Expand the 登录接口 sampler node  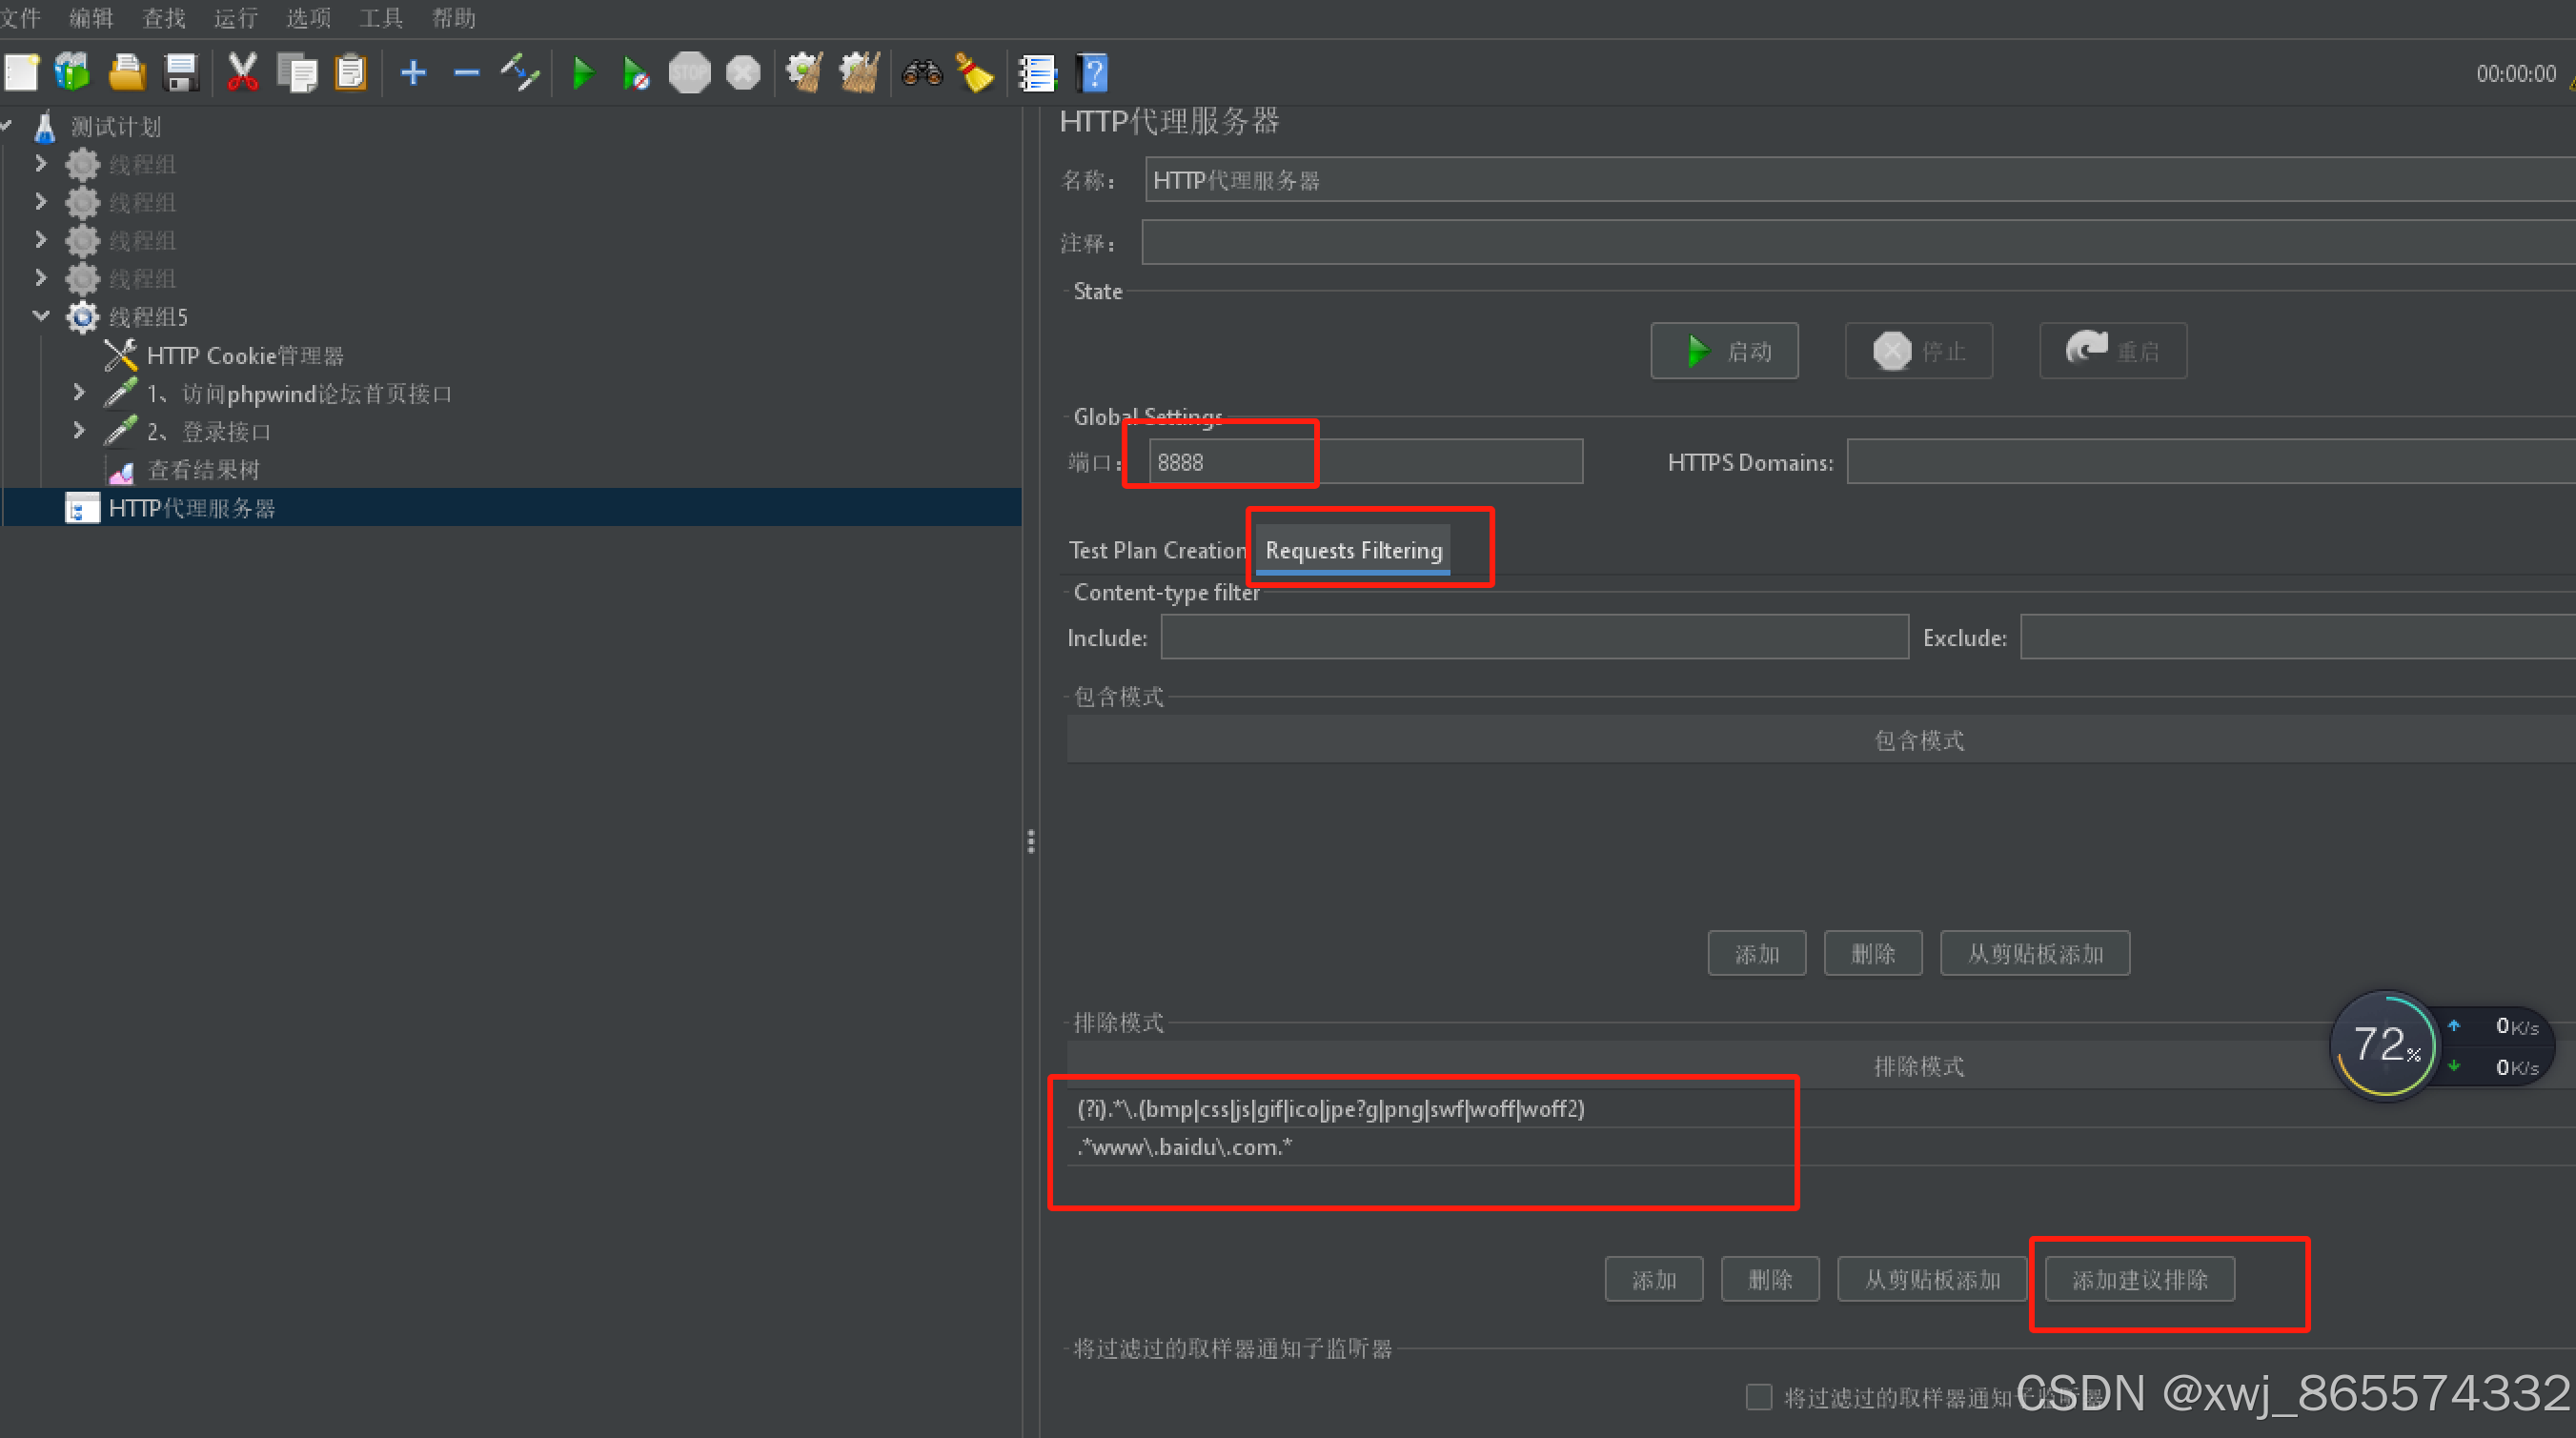pyautogui.click(x=79, y=431)
